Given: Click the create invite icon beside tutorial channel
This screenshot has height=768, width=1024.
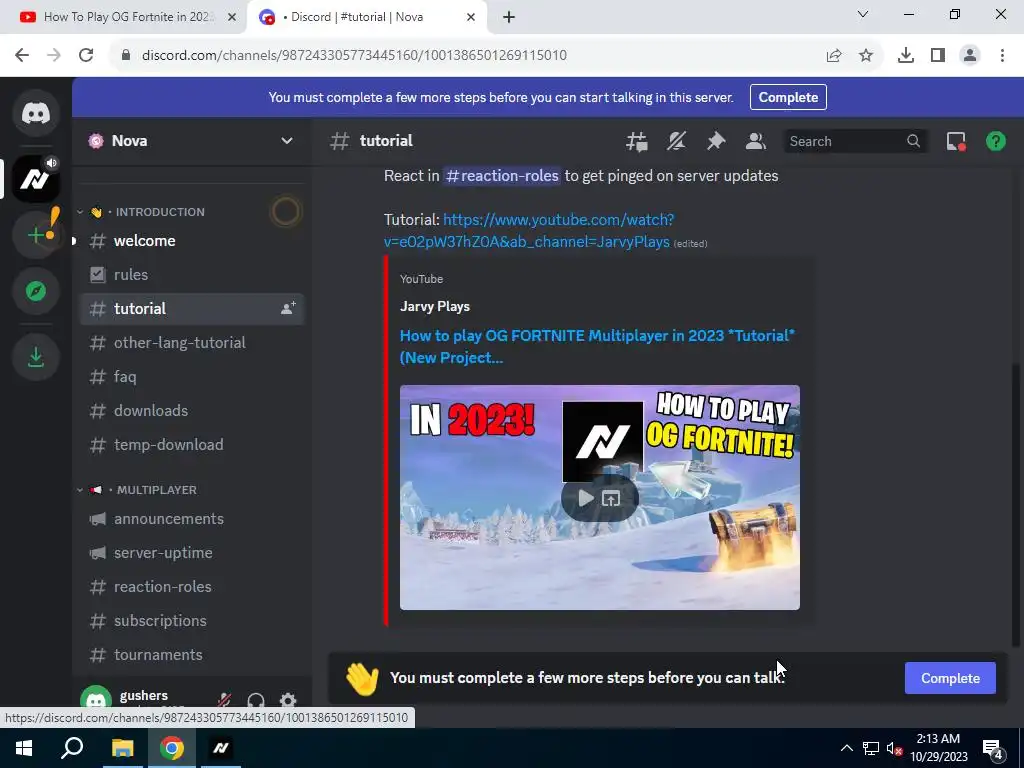Looking at the screenshot, I should point(288,308).
